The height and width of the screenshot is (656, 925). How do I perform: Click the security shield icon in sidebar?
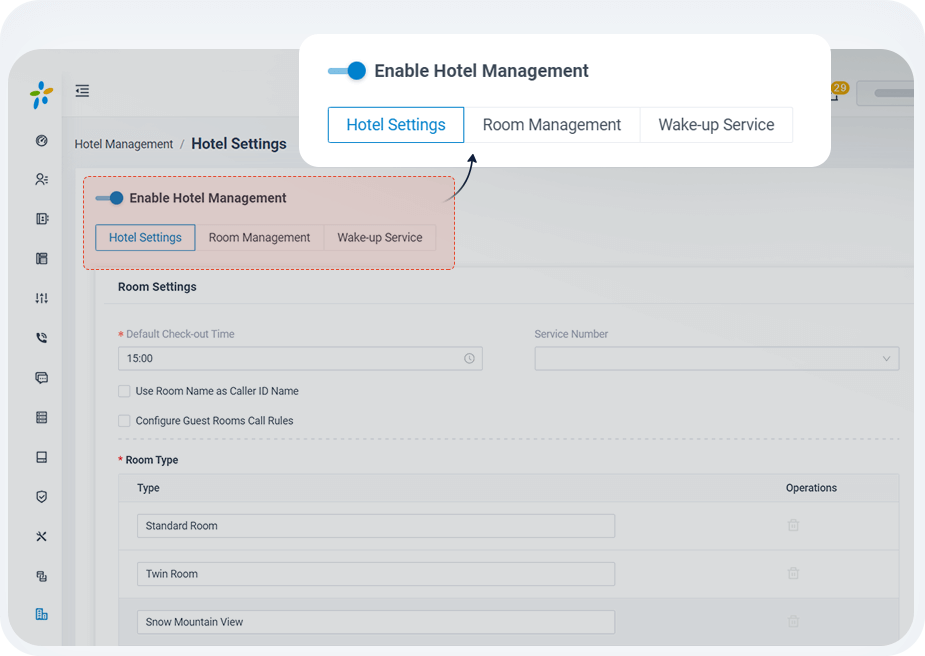[x=41, y=497]
